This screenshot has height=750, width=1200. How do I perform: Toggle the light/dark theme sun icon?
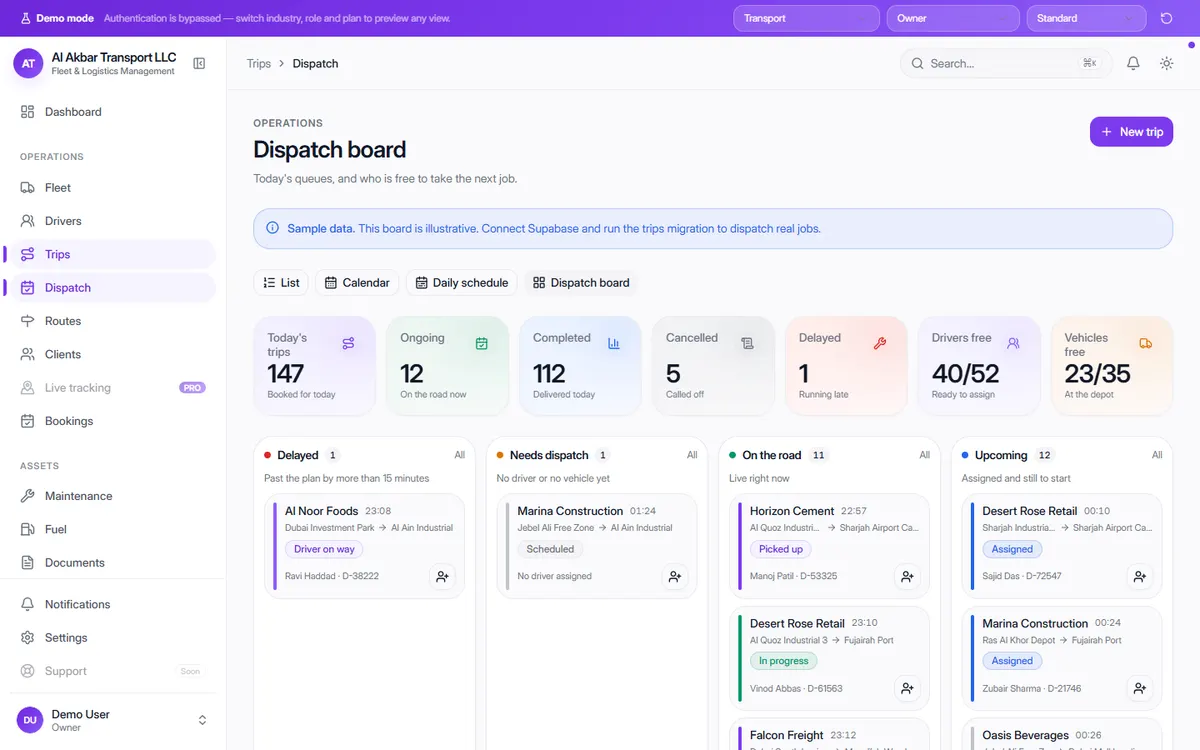[x=1166, y=63]
